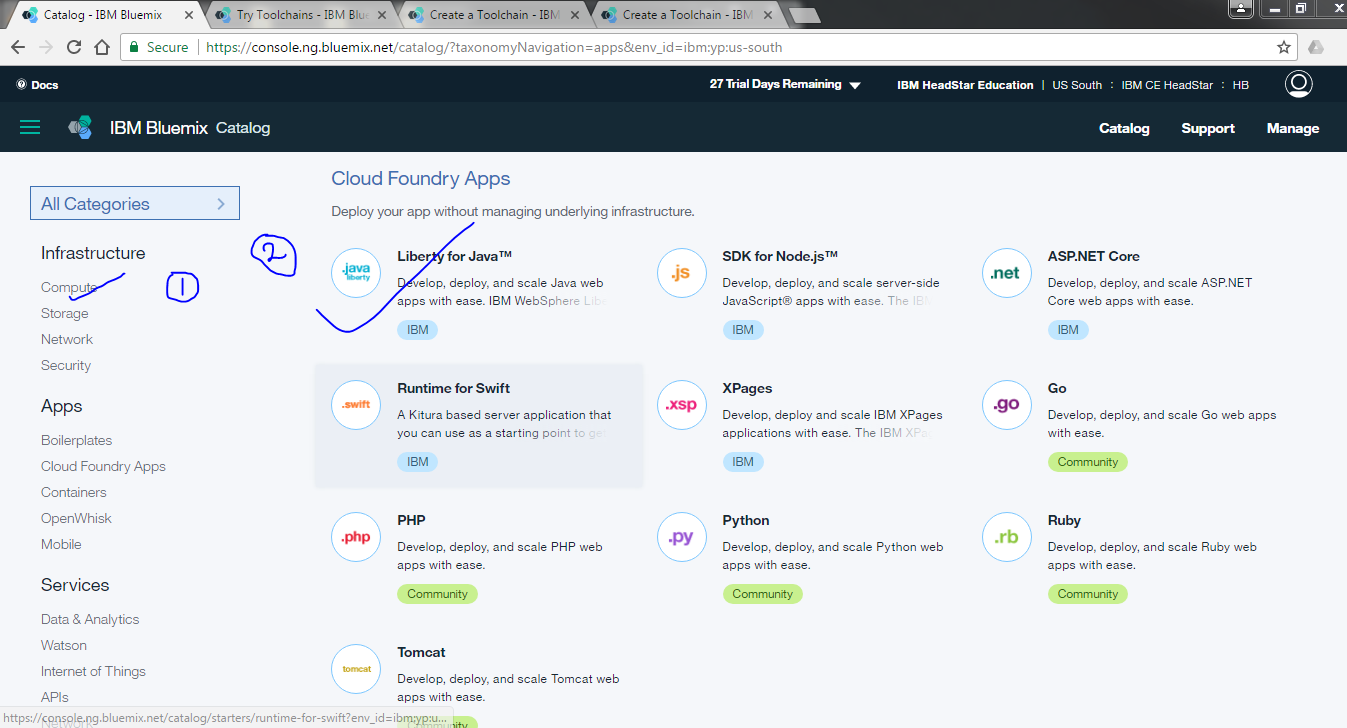Image resolution: width=1347 pixels, height=728 pixels.
Task: Open PHP .php icon
Action: (356, 537)
